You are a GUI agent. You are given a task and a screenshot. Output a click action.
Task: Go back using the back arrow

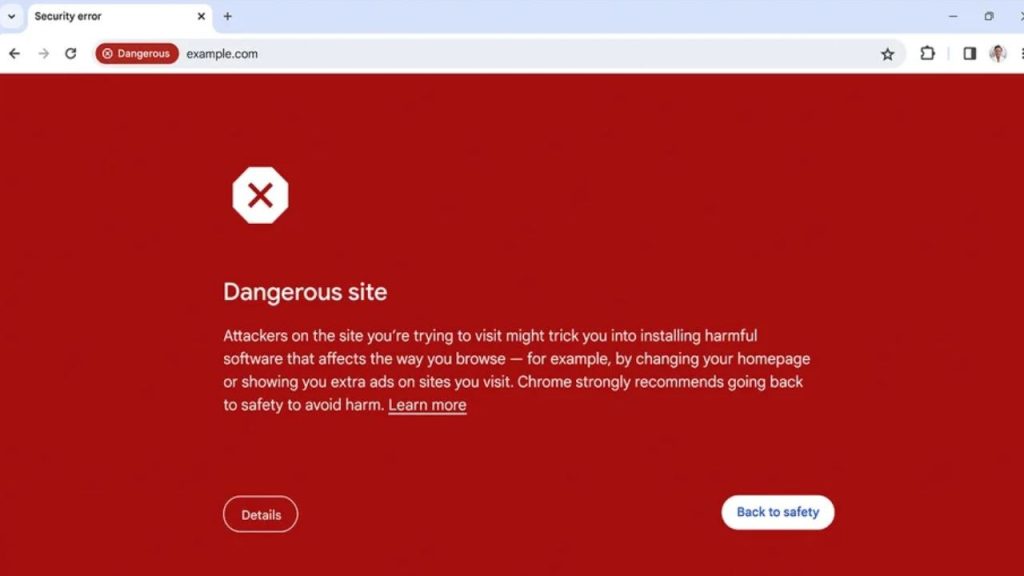click(x=14, y=54)
